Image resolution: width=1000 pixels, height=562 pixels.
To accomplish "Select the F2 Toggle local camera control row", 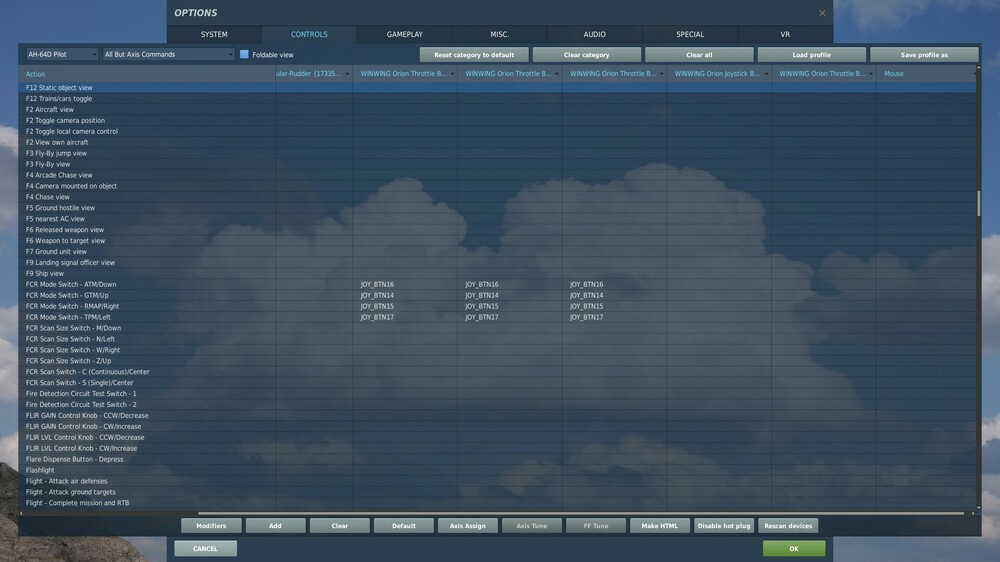I will [497, 131].
